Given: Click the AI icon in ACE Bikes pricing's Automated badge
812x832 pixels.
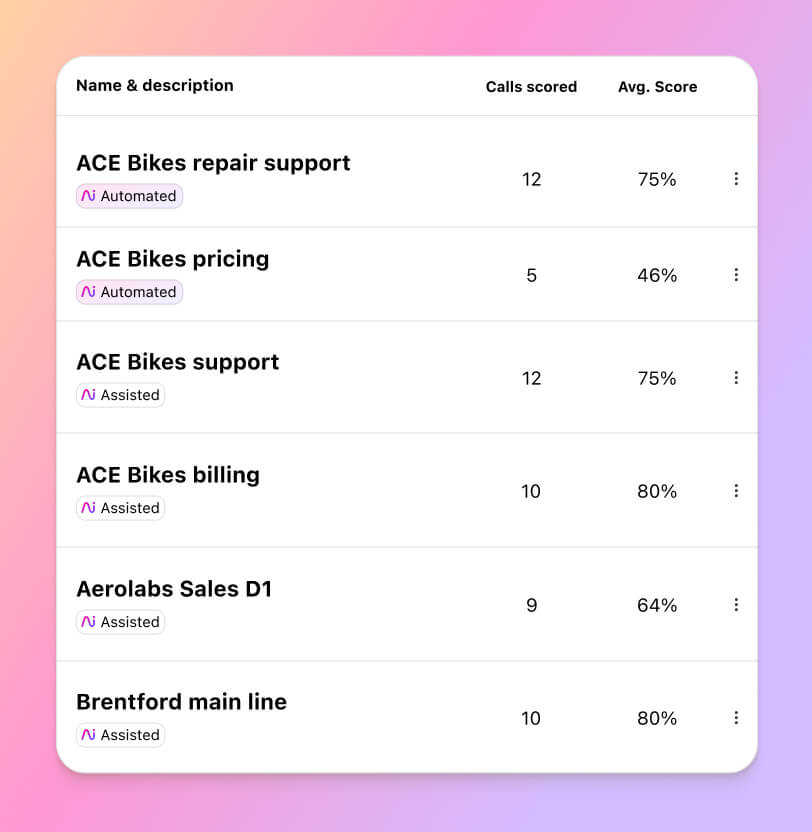Looking at the screenshot, I should [89, 292].
